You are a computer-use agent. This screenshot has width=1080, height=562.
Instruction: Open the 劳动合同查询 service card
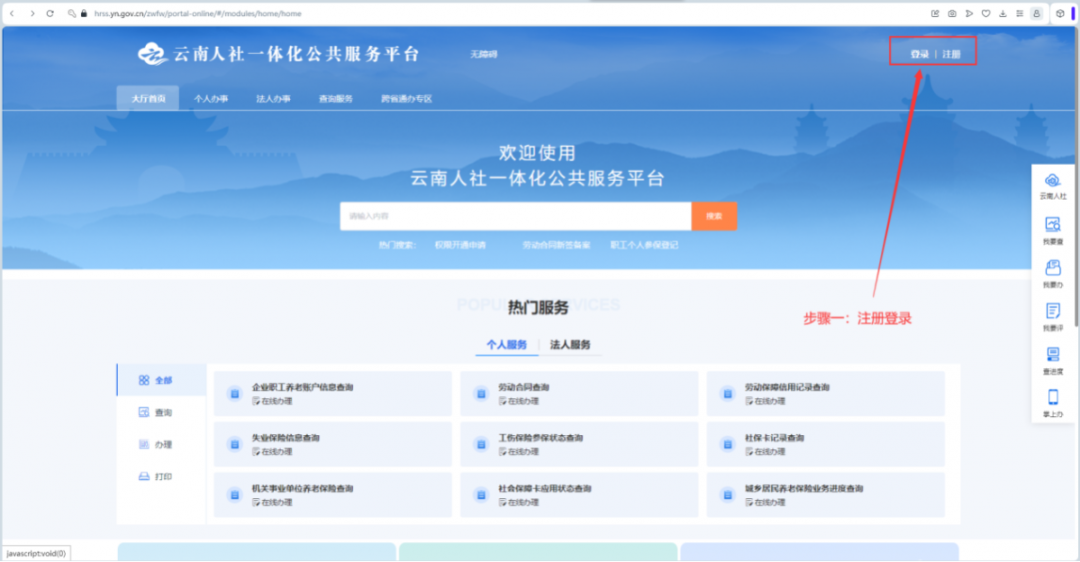pyautogui.click(x=579, y=393)
